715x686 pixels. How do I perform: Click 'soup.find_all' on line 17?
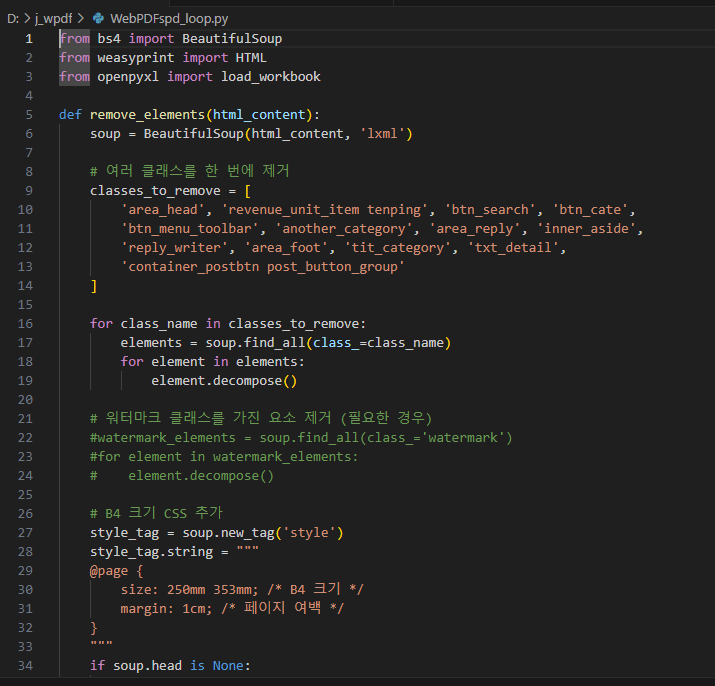click(255, 343)
